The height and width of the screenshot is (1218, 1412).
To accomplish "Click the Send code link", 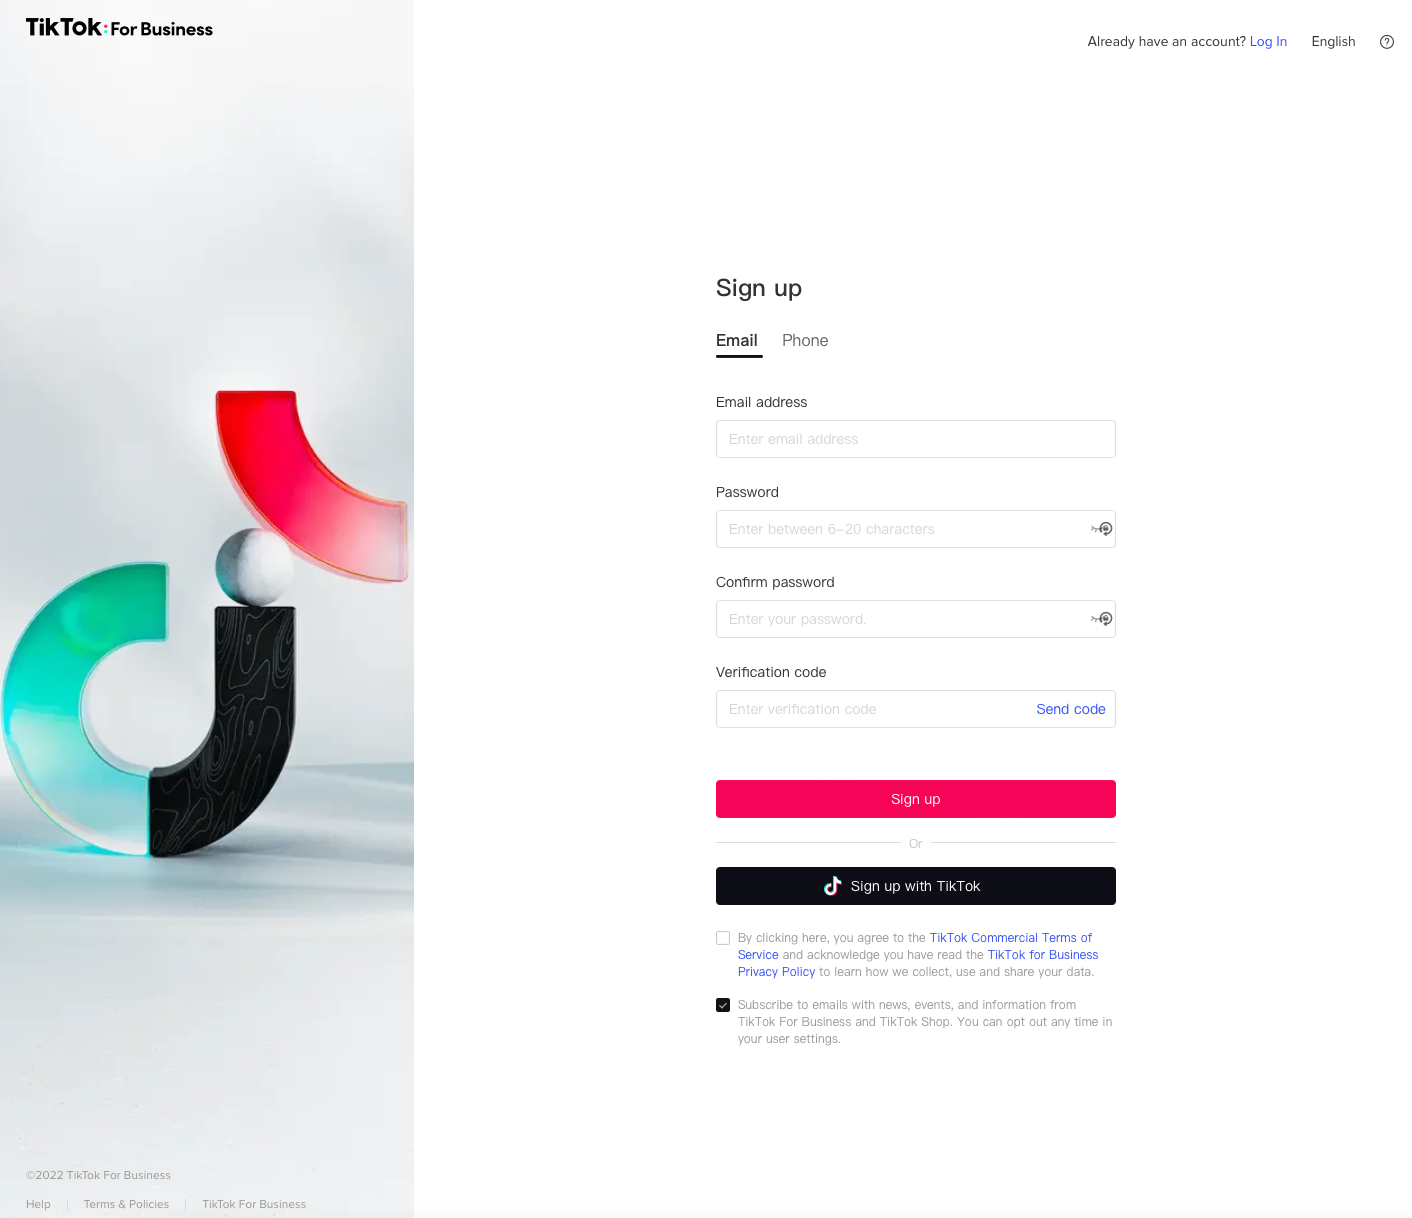I will [1071, 709].
